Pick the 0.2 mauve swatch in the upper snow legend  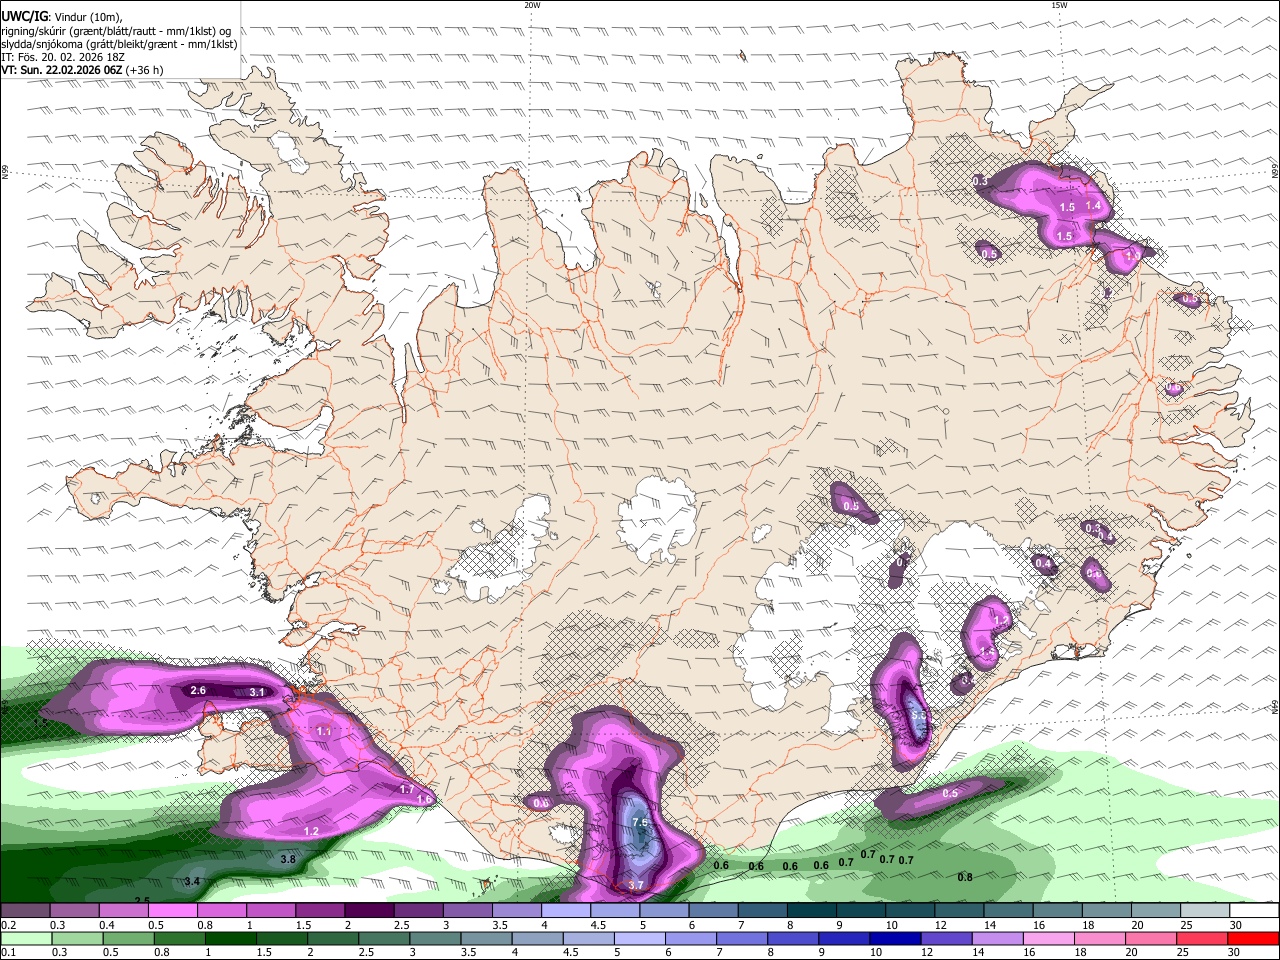point(26,911)
